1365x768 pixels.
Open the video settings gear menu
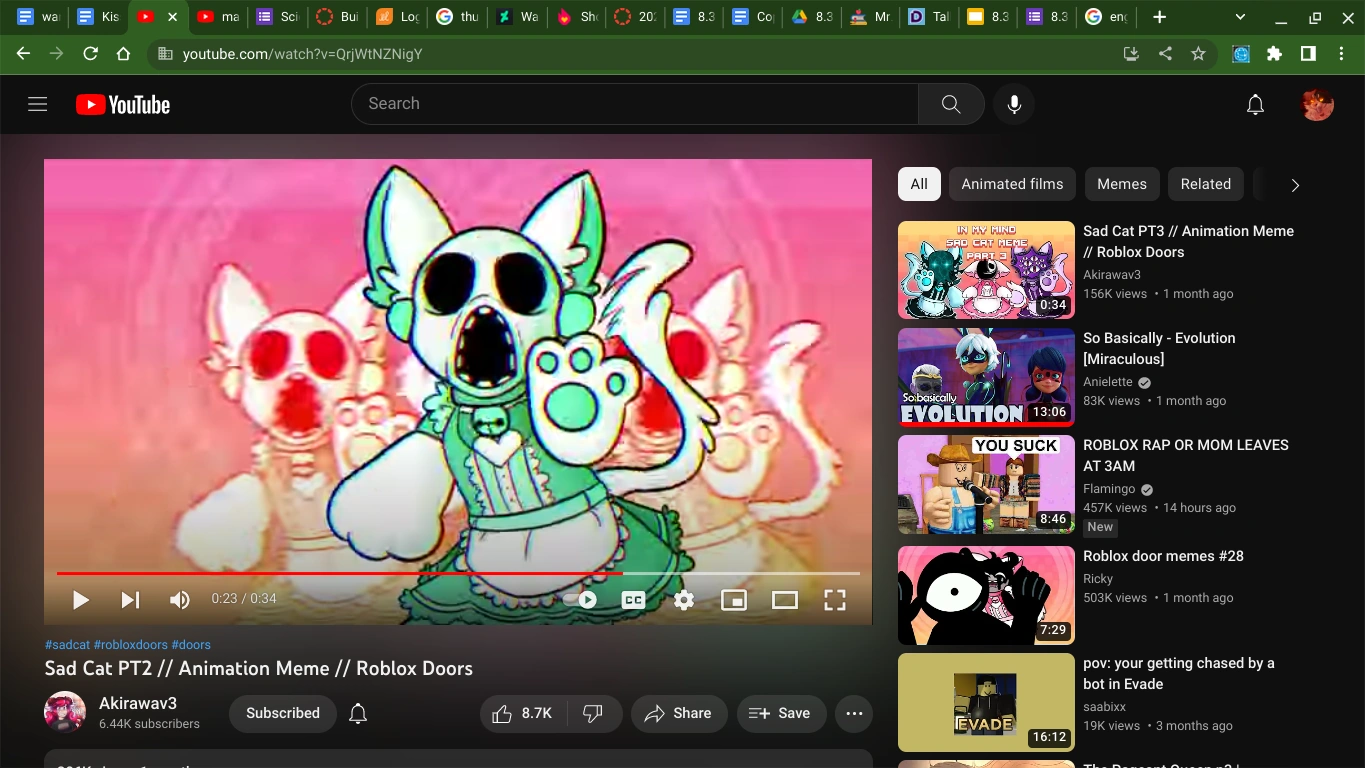(x=684, y=599)
